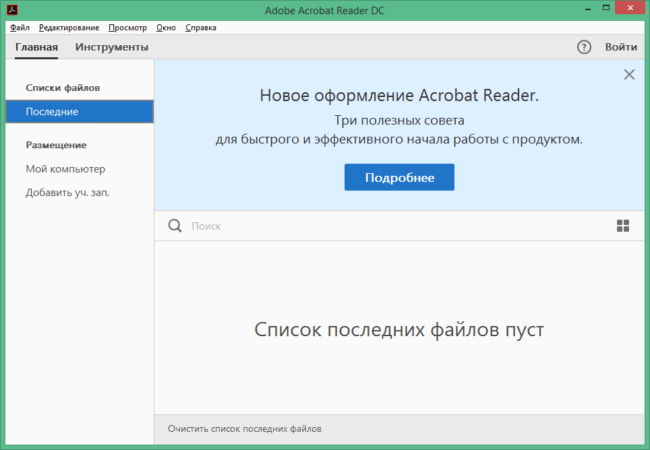
Task: Click the magnifier search icon
Action: 175,226
